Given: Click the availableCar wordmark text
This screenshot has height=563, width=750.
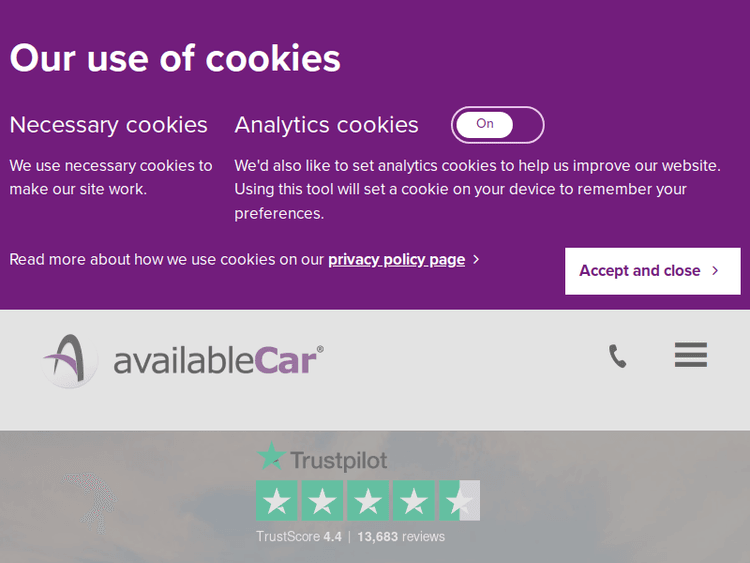Looking at the screenshot, I should click(x=218, y=360).
